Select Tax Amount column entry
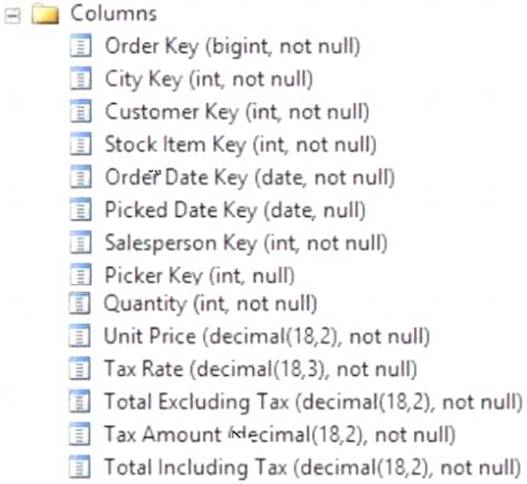527x484 pixels. (x=280, y=434)
